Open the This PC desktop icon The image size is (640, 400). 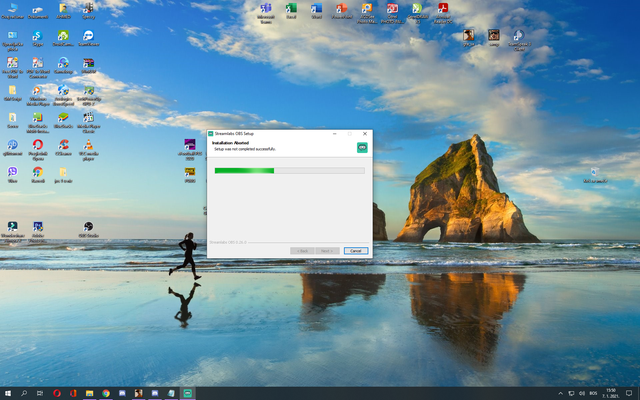[x=13, y=11]
